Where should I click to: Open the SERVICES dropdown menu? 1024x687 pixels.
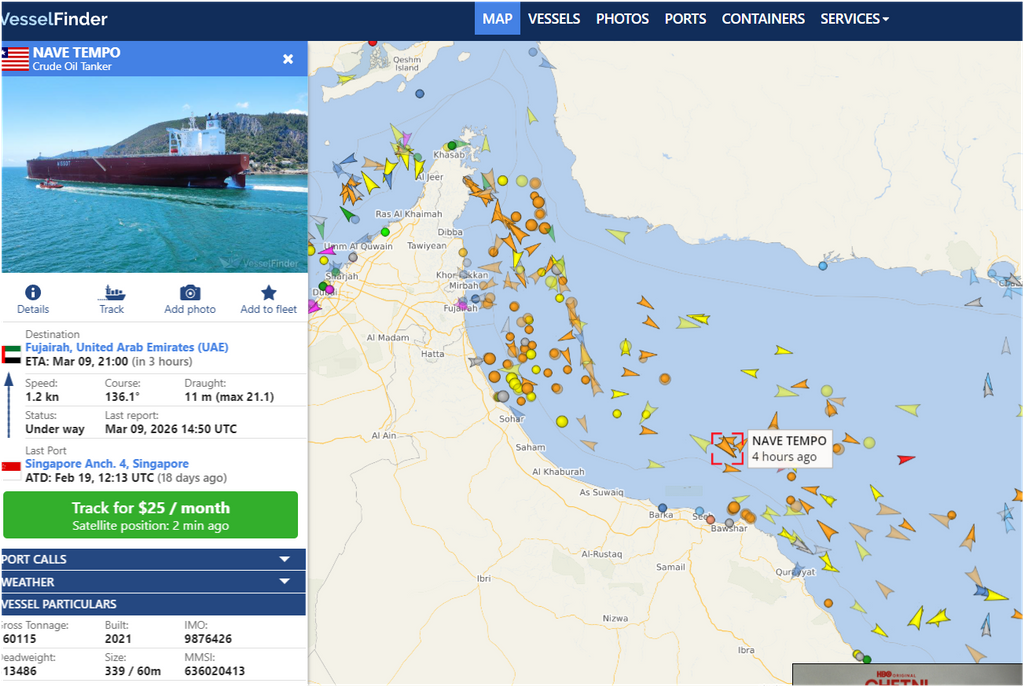click(854, 19)
